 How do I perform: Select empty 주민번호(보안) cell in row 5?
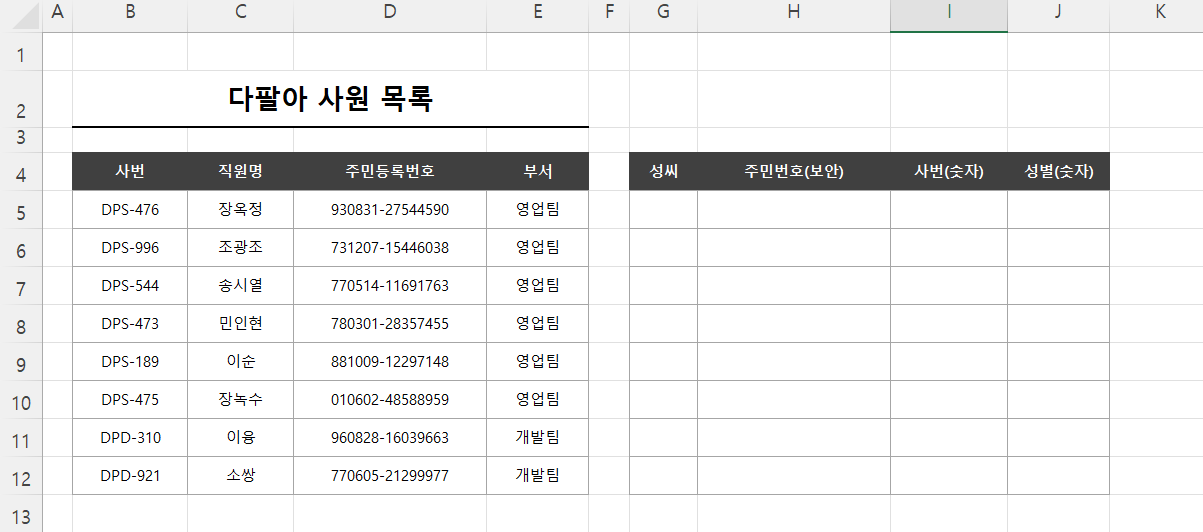point(794,210)
